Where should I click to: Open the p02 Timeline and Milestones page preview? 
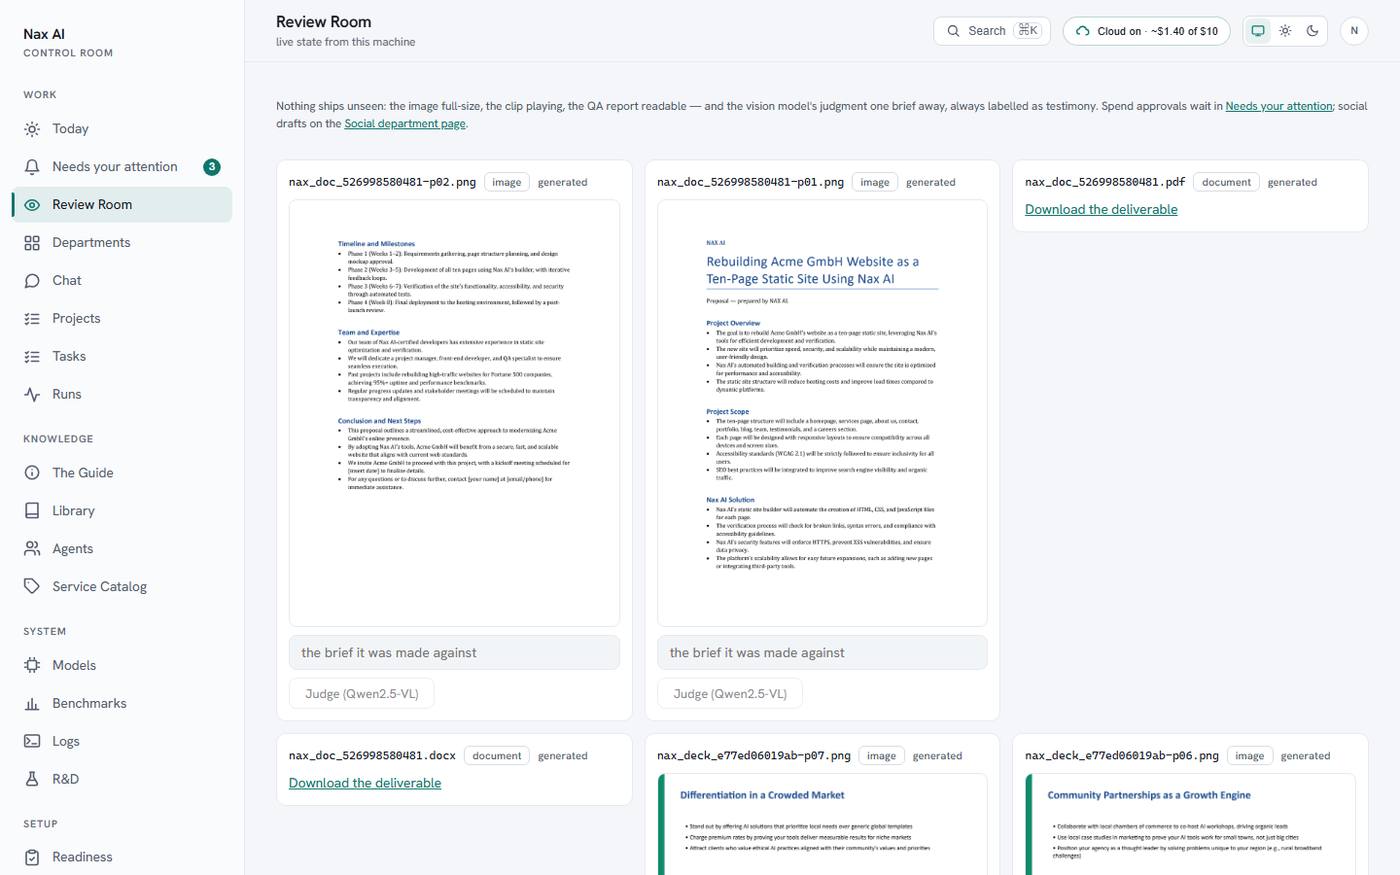pyautogui.click(x=454, y=413)
